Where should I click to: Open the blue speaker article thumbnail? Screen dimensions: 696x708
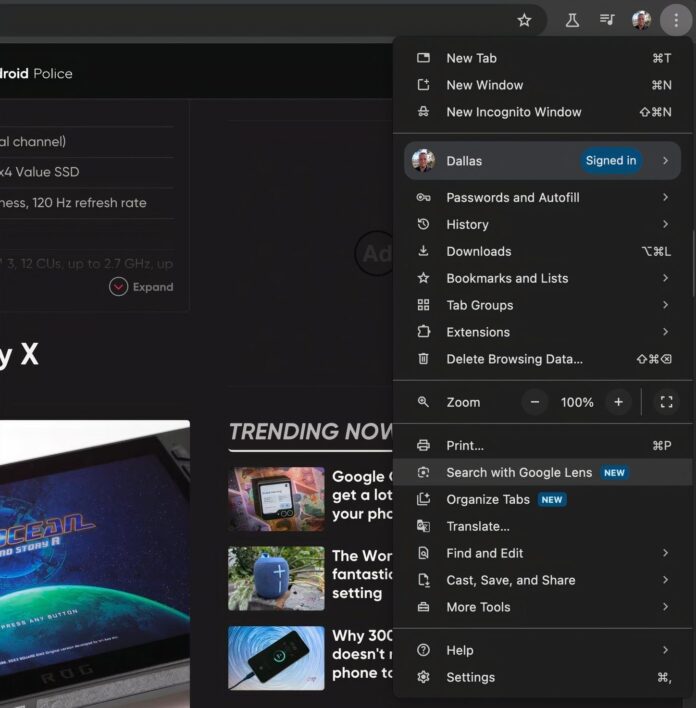point(276,578)
